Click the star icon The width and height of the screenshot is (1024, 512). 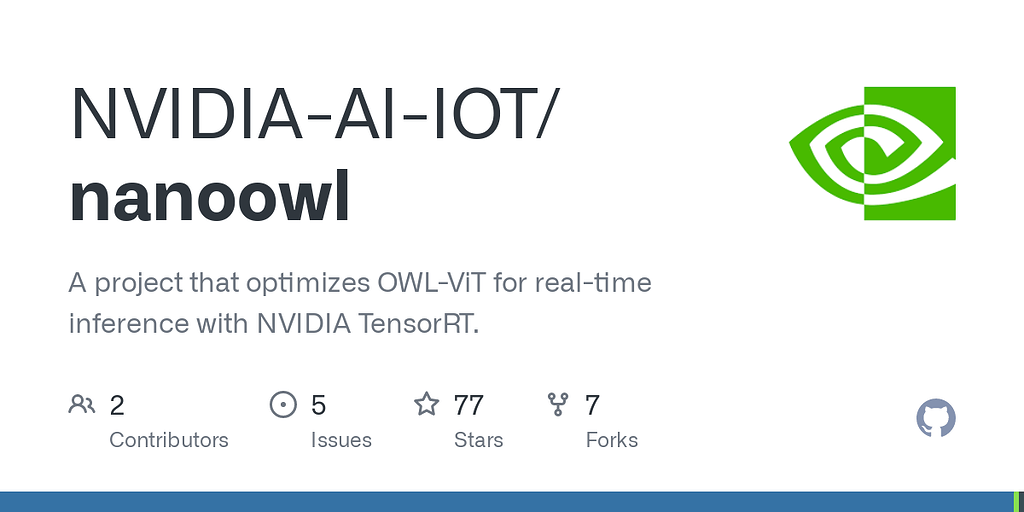[x=427, y=404]
